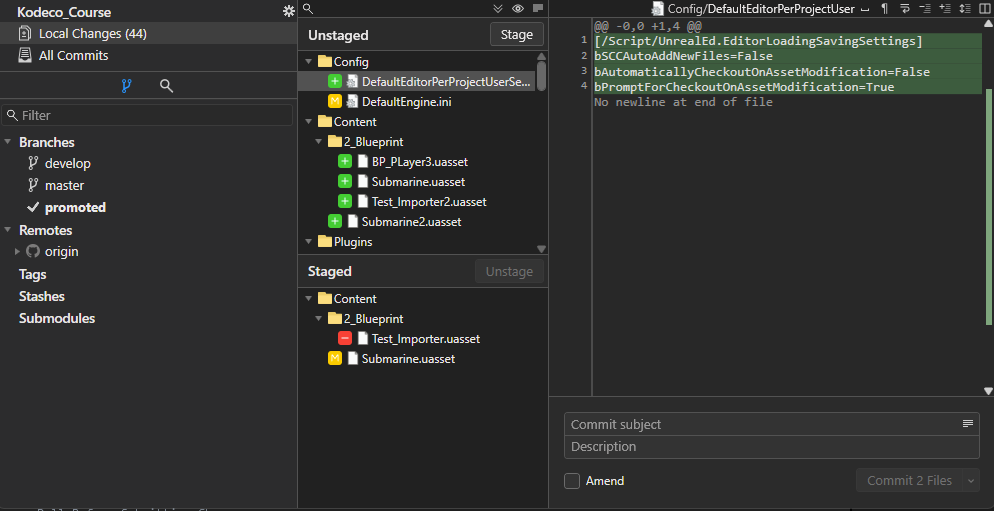Select BP_PLayer3.uasset file
This screenshot has width=994, height=511.
(420, 162)
